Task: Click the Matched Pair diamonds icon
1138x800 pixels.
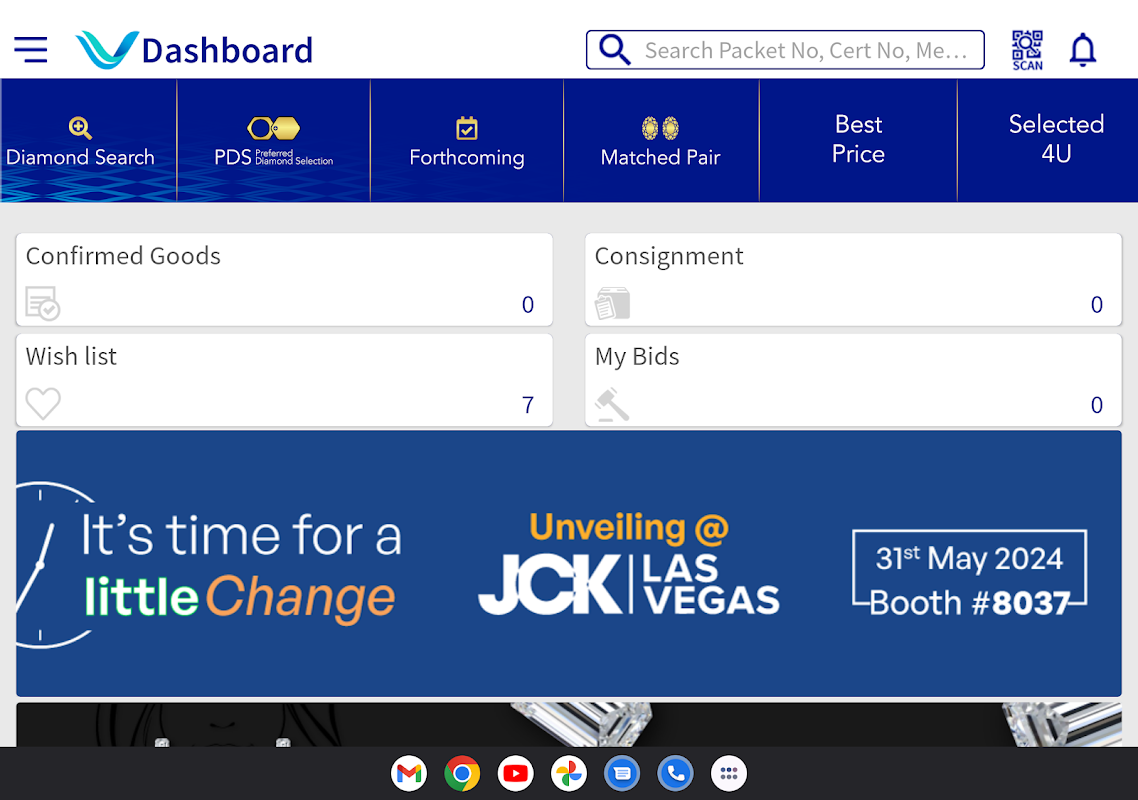Action: click(x=660, y=128)
